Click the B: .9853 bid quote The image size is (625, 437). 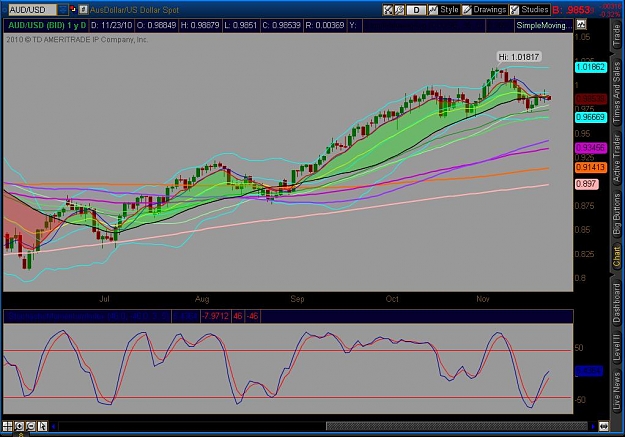pyautogui.click(x=573, y=10)
